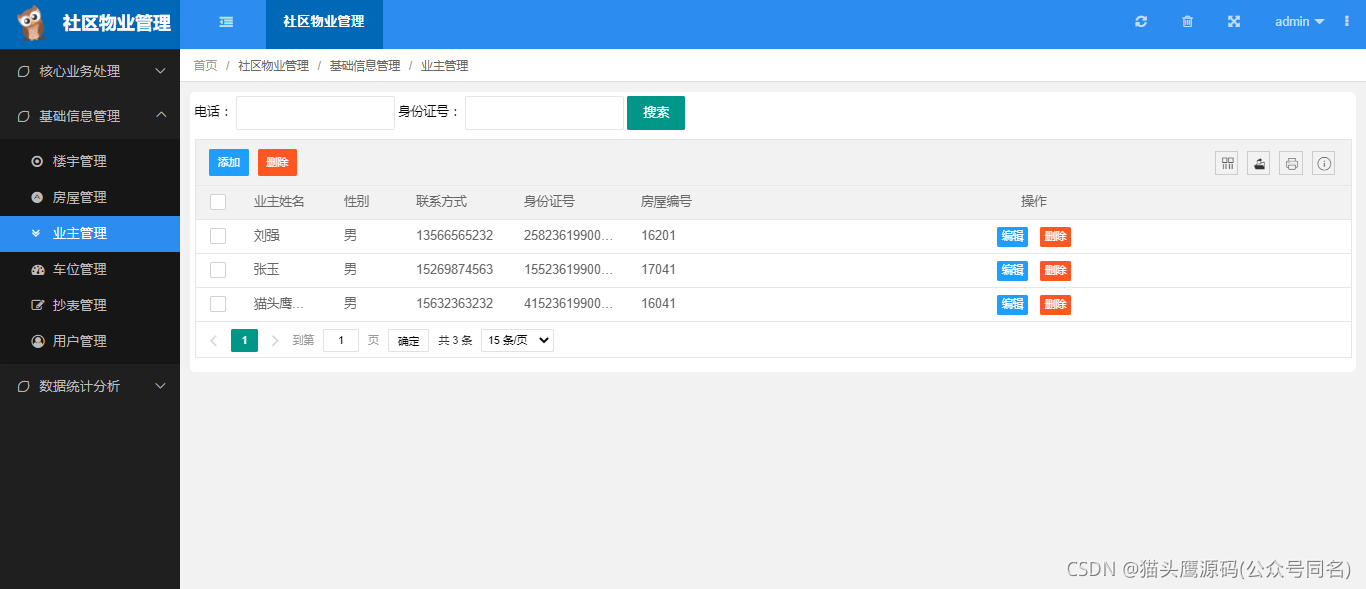Open the column filter grid icon
The width and height of the screenshot is (1366, 589).
pyautogui.click(x=1227, y=163)
